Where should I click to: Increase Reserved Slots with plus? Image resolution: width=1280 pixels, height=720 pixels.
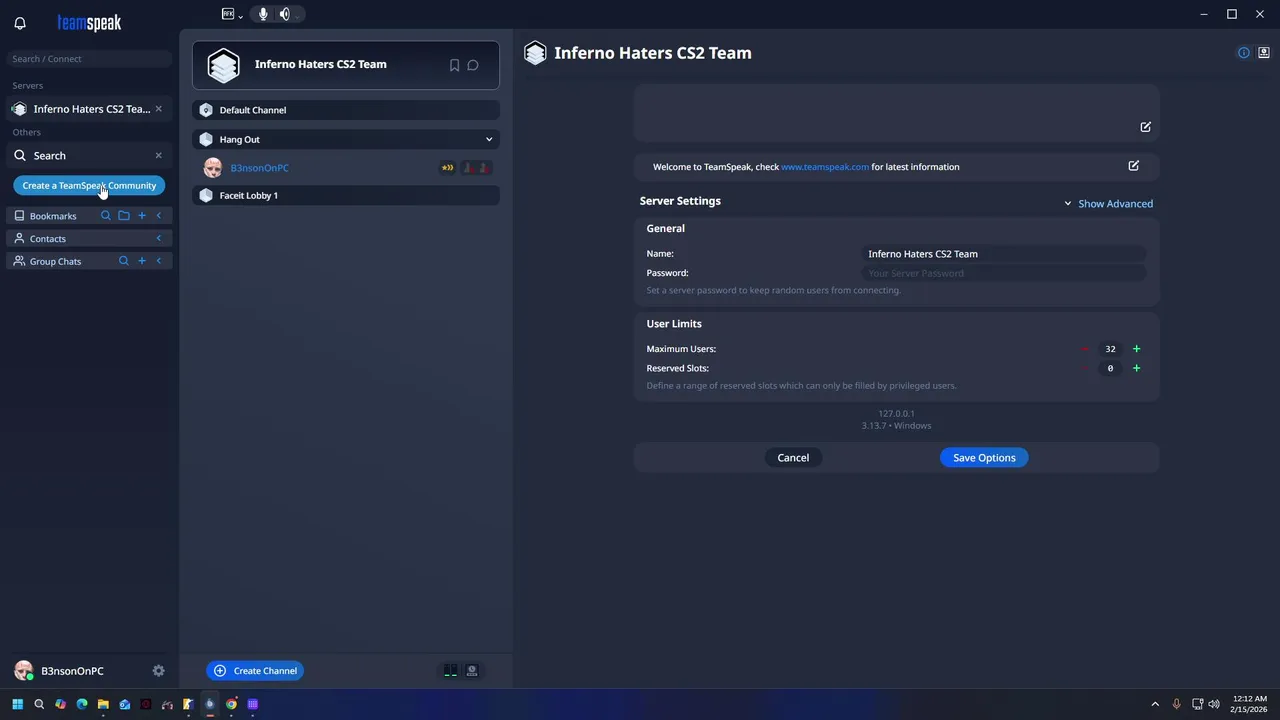(x=1136, y=368)
